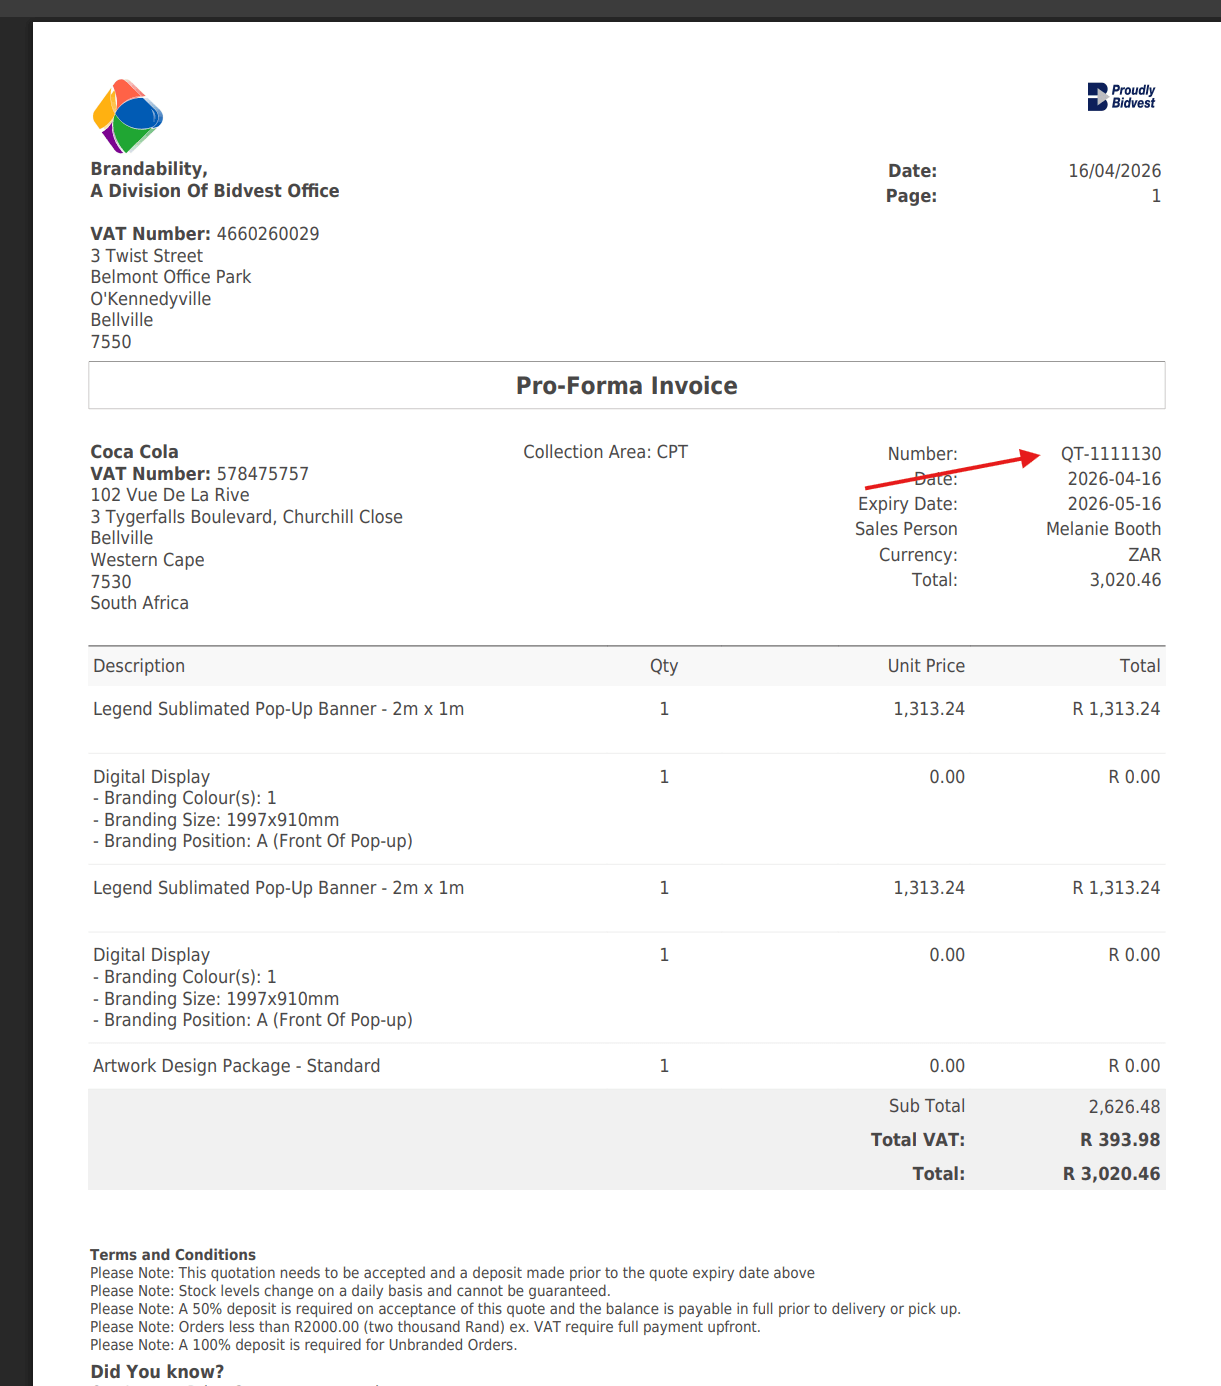Click the Unit Price column header
1221x1386 pixels.
pos(927,666)
